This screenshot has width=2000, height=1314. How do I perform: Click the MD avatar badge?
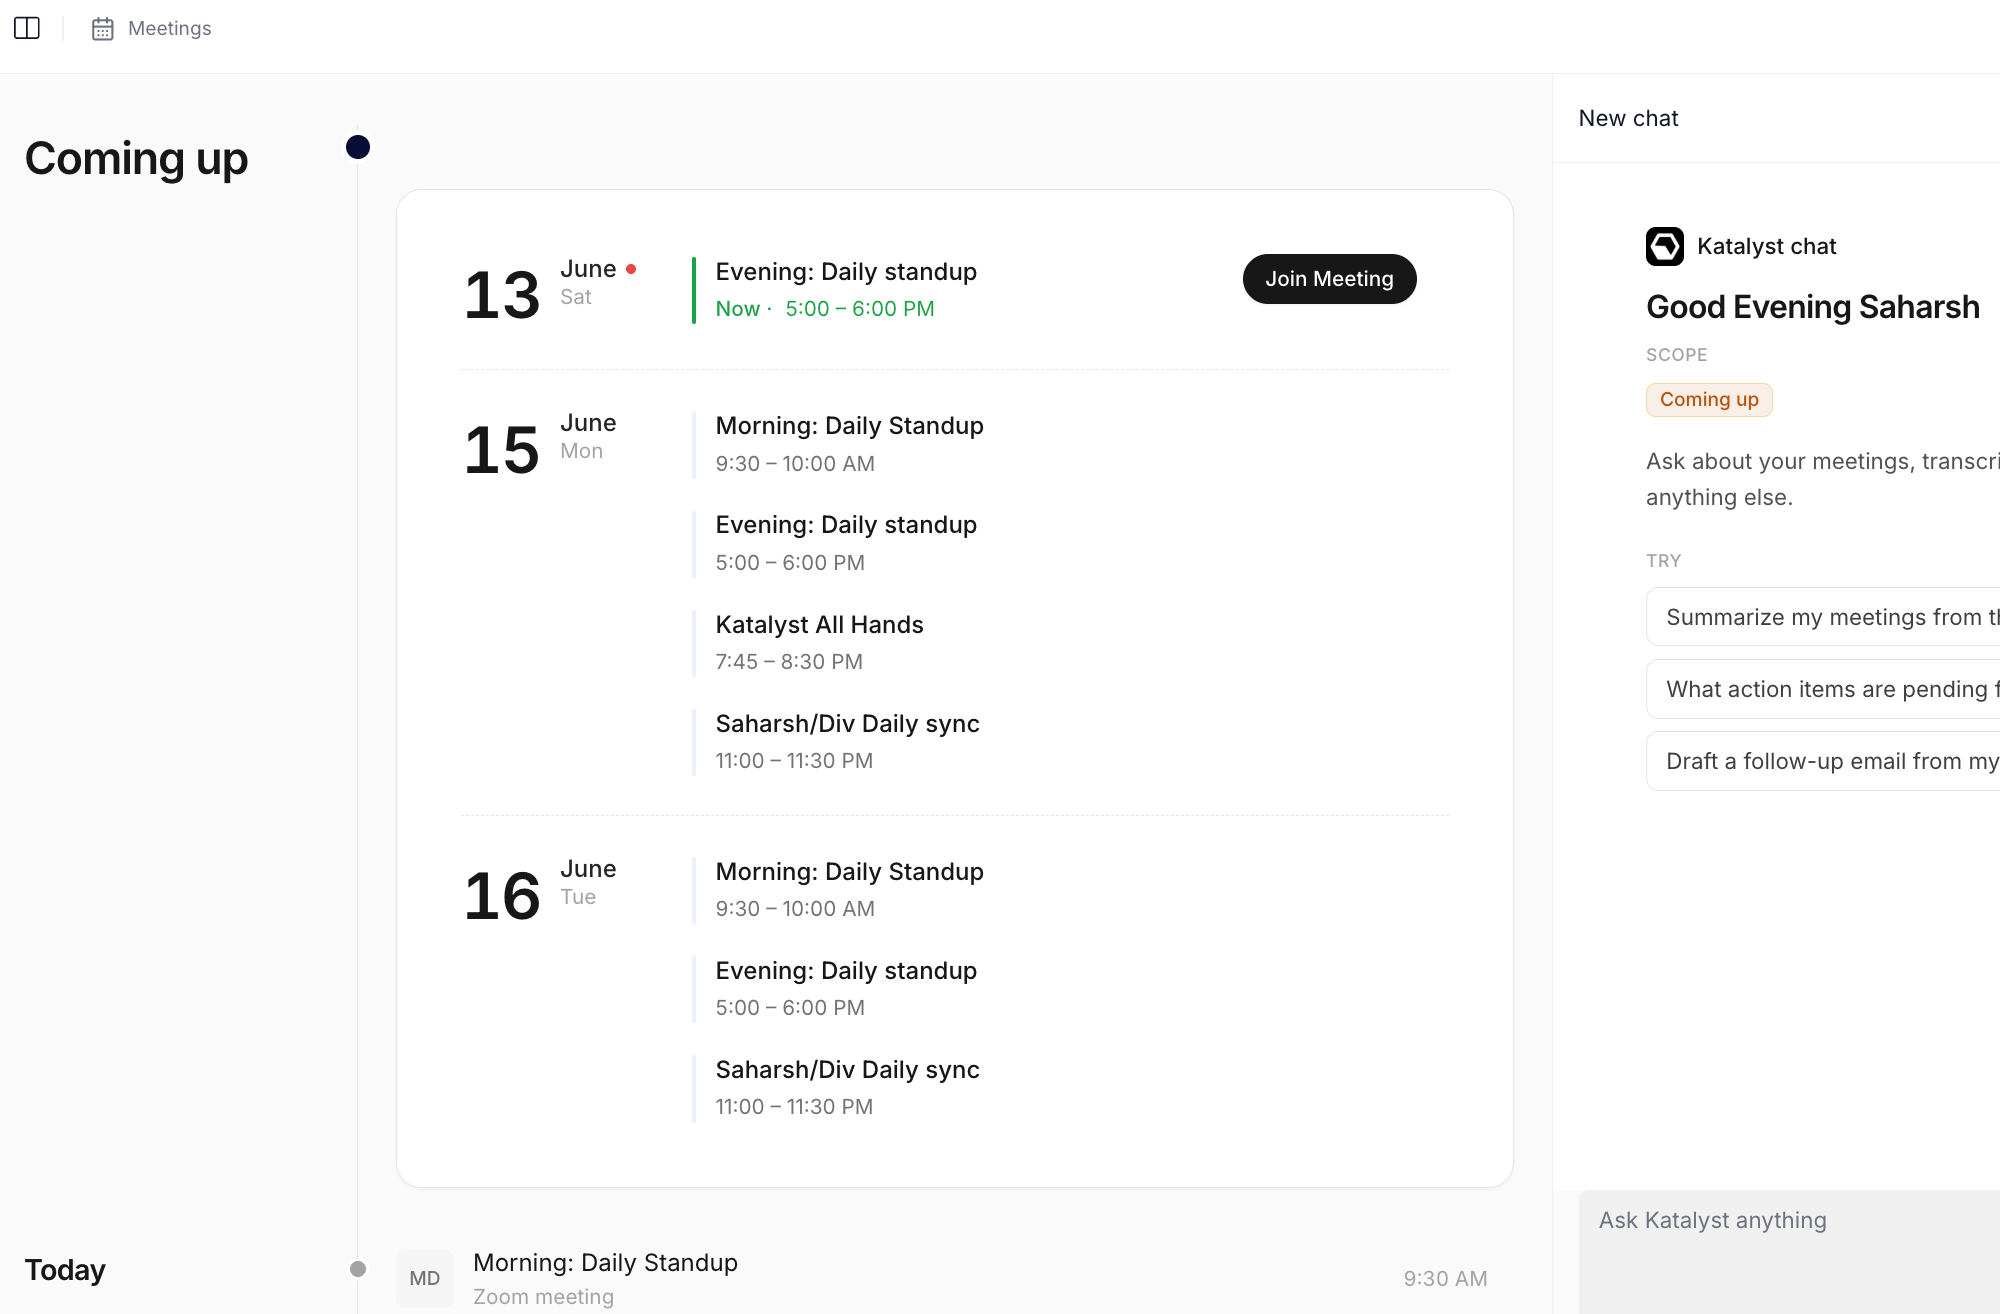[x=424, y=1278]
